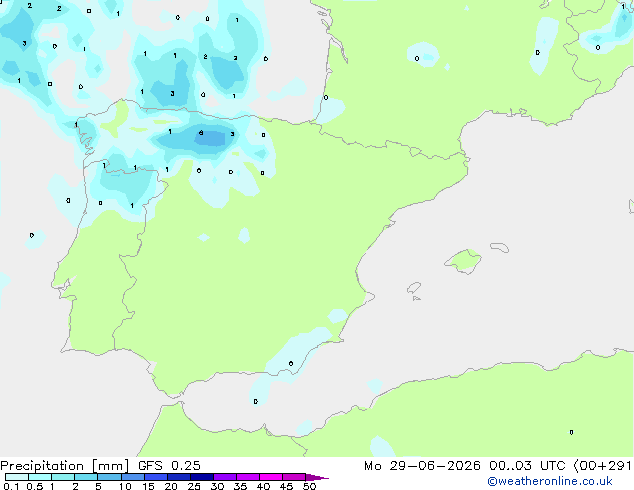Screen dimensions: 634x490
Task: Click the Ibiza island outline
Action: [414, 288]
